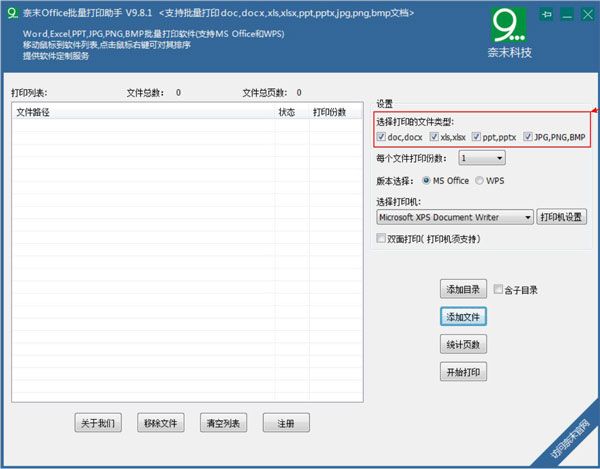This screenshot has width=600, height=469.
Task: Enable 双面打印 duplex printing checkbox
Action: [x=381, y=238]
